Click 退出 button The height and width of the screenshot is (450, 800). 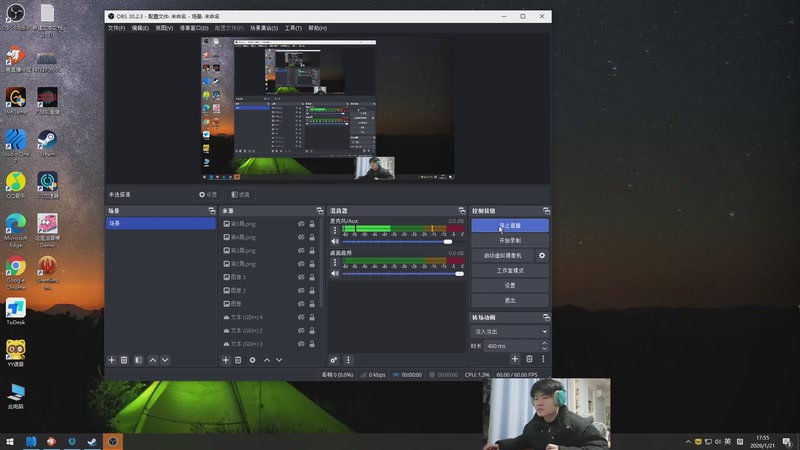pyautogui.click(x=510, y=301)
